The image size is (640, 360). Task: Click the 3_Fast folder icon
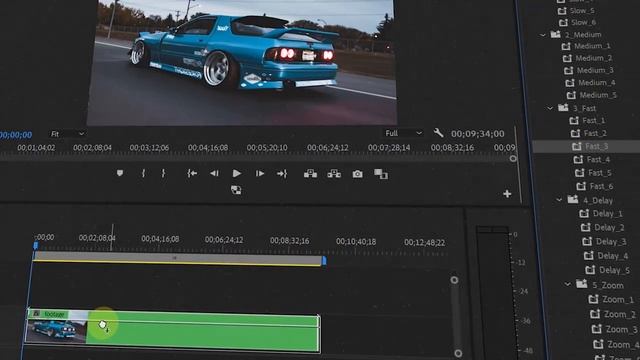click(563, 108)
